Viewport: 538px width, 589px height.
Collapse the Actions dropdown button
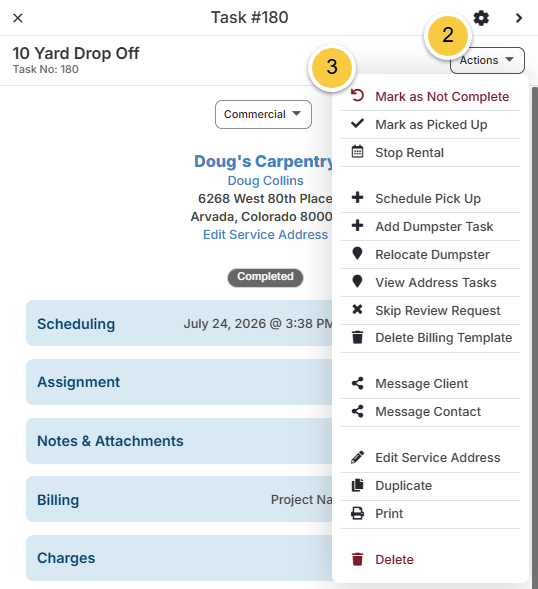click(487, 60)
